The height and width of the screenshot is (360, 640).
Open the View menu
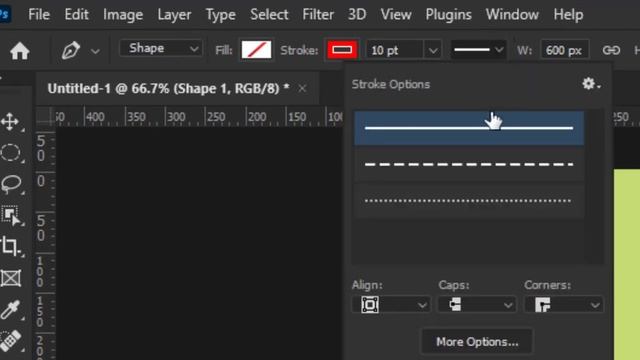pos(396,15)
